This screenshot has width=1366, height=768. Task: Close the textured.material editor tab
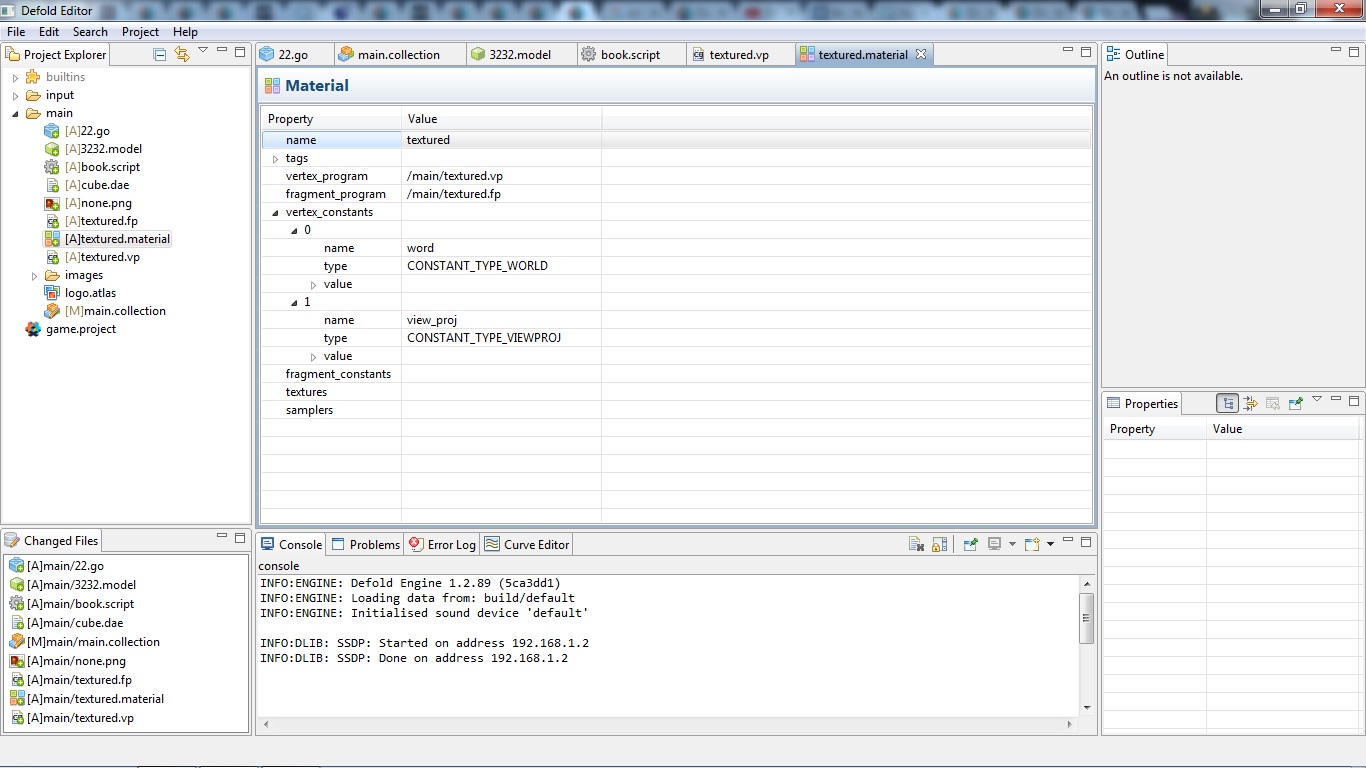click(x=921, y=54)
